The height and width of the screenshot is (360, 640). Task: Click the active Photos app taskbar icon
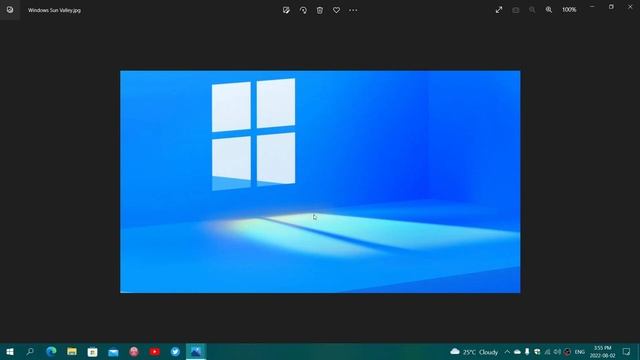pos(196,351)
